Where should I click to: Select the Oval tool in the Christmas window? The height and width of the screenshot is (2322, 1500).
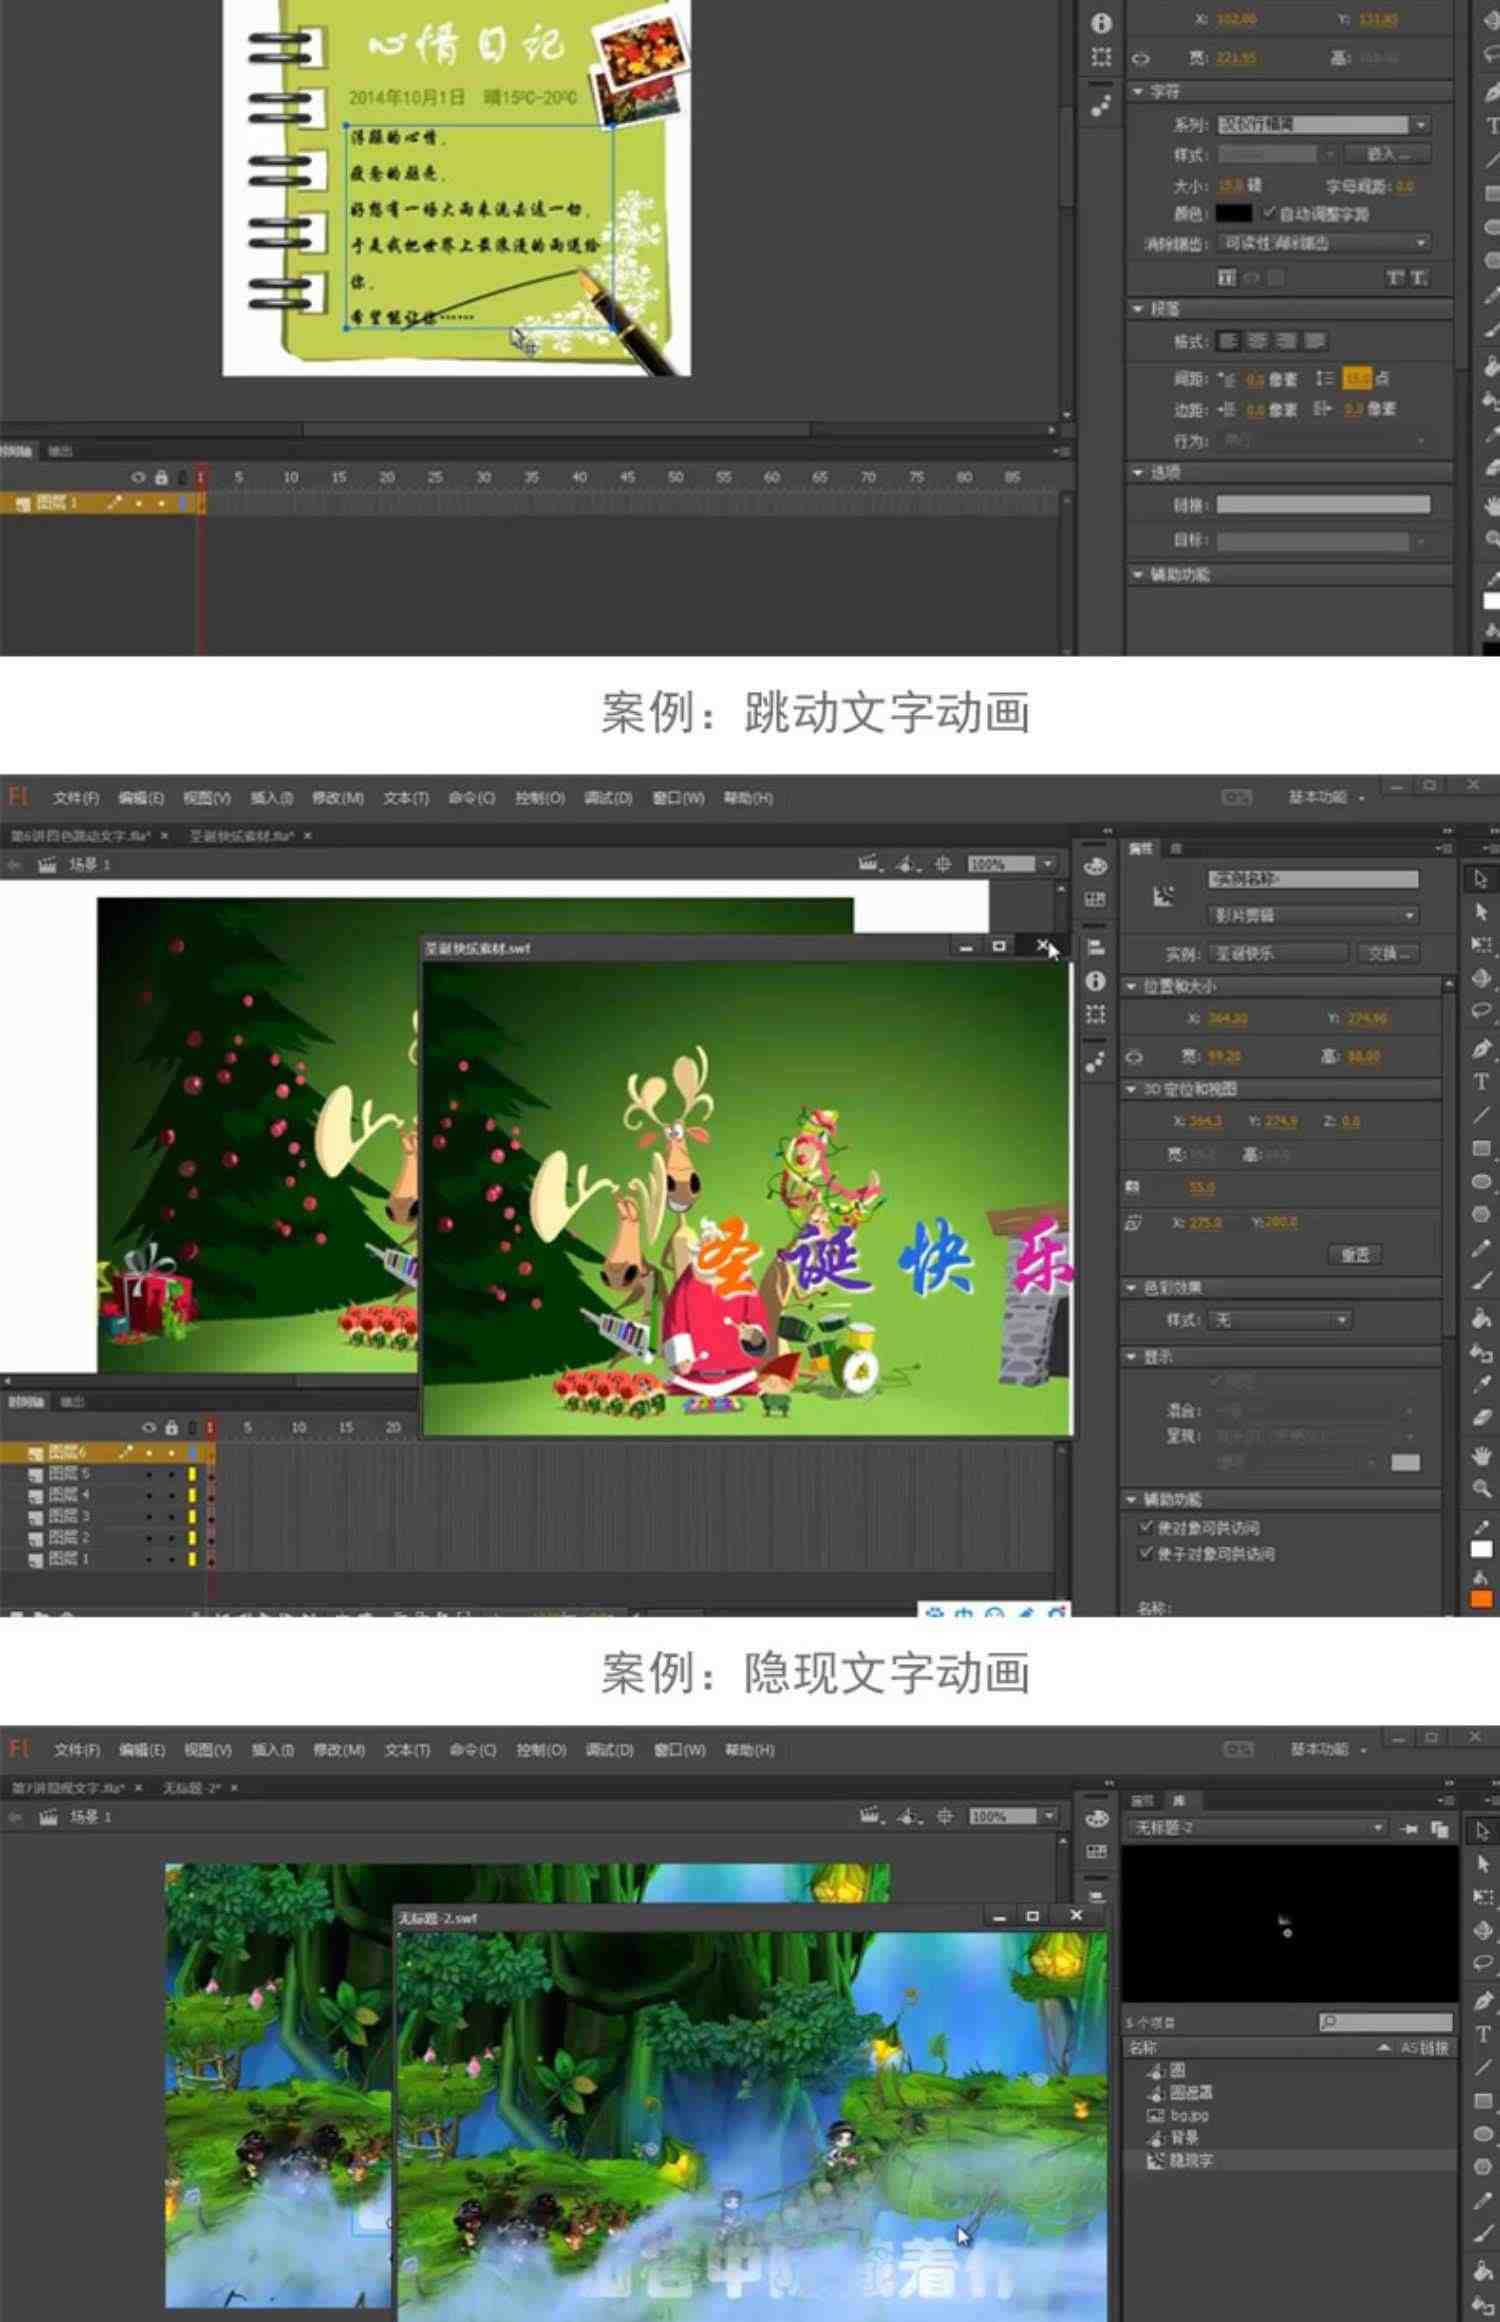click(1481, 1181)
